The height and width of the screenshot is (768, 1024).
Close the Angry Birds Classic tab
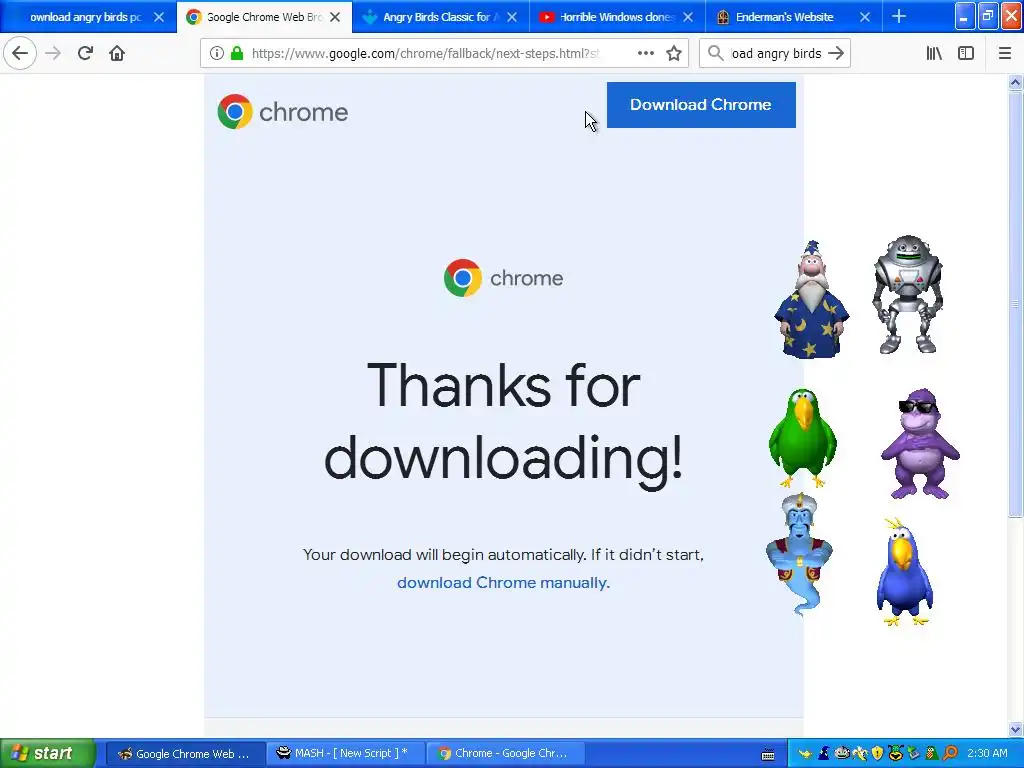pyautogui.click(x=512, y=17)
